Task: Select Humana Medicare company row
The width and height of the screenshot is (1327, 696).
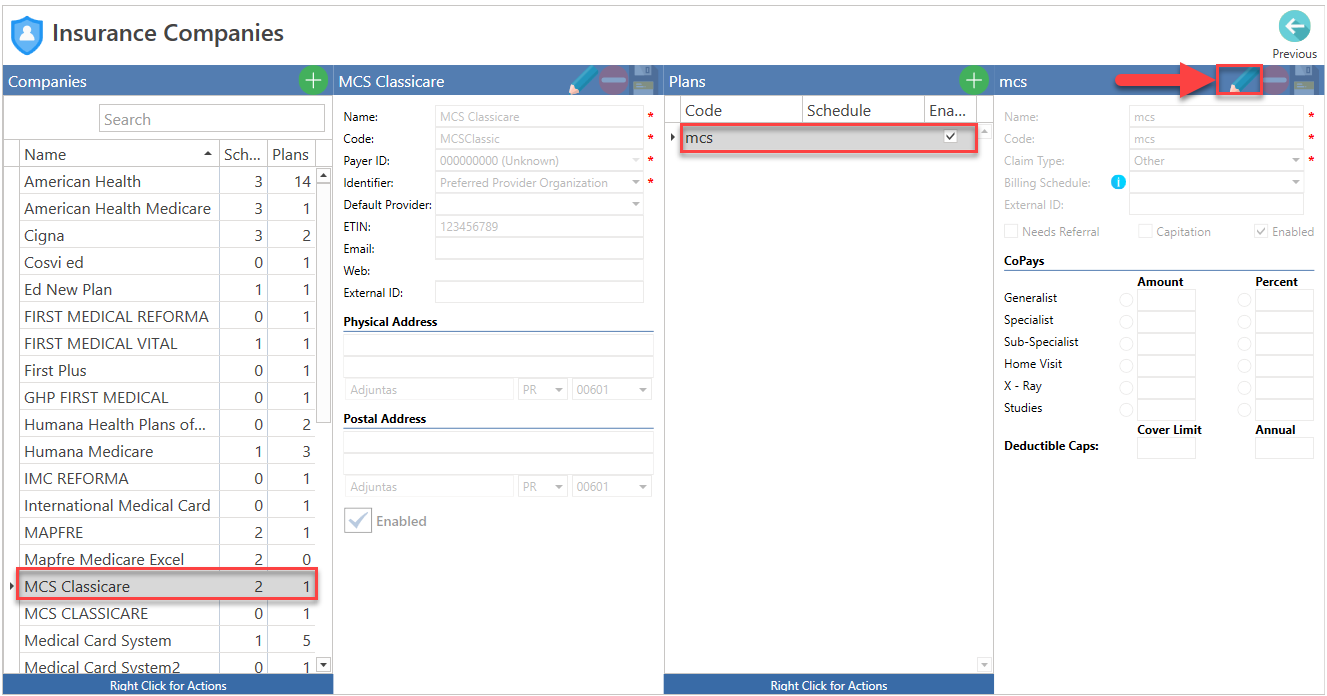Action: (167, 451)
